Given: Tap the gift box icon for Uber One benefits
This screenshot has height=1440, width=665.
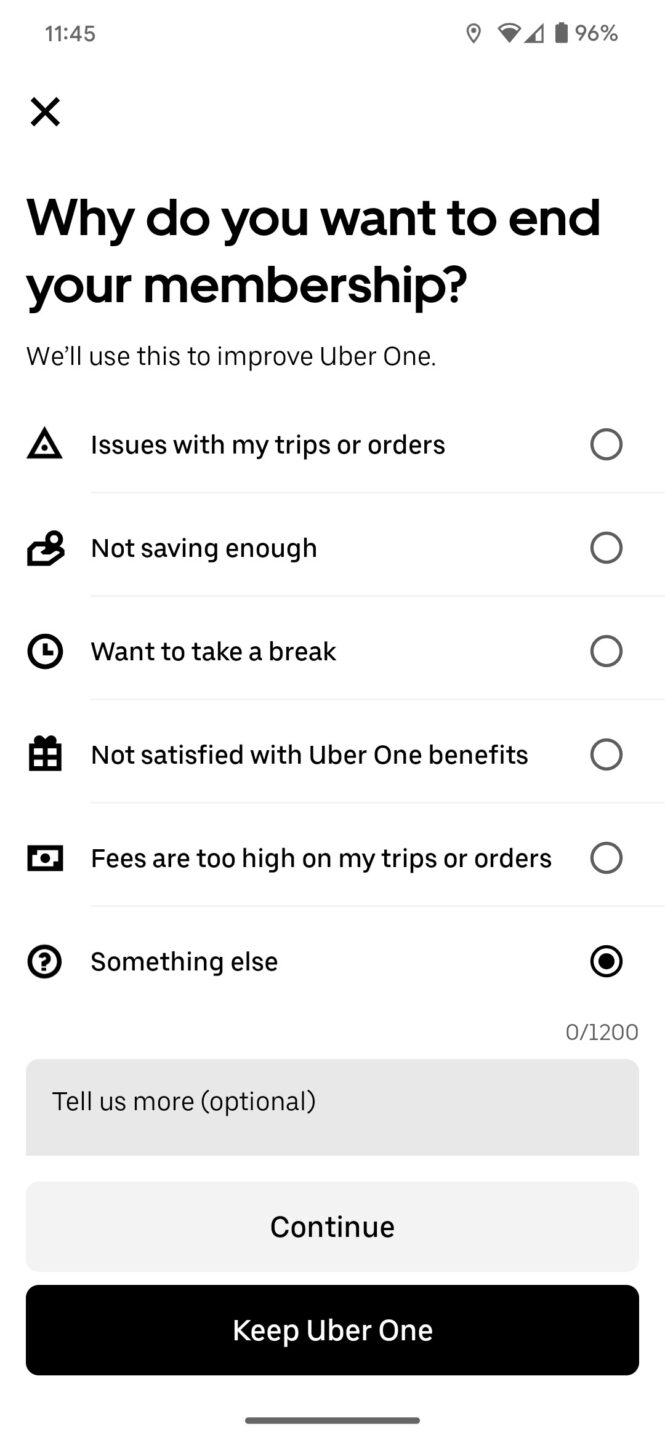Looking at the screenshot, I should [x=45, y=754].
